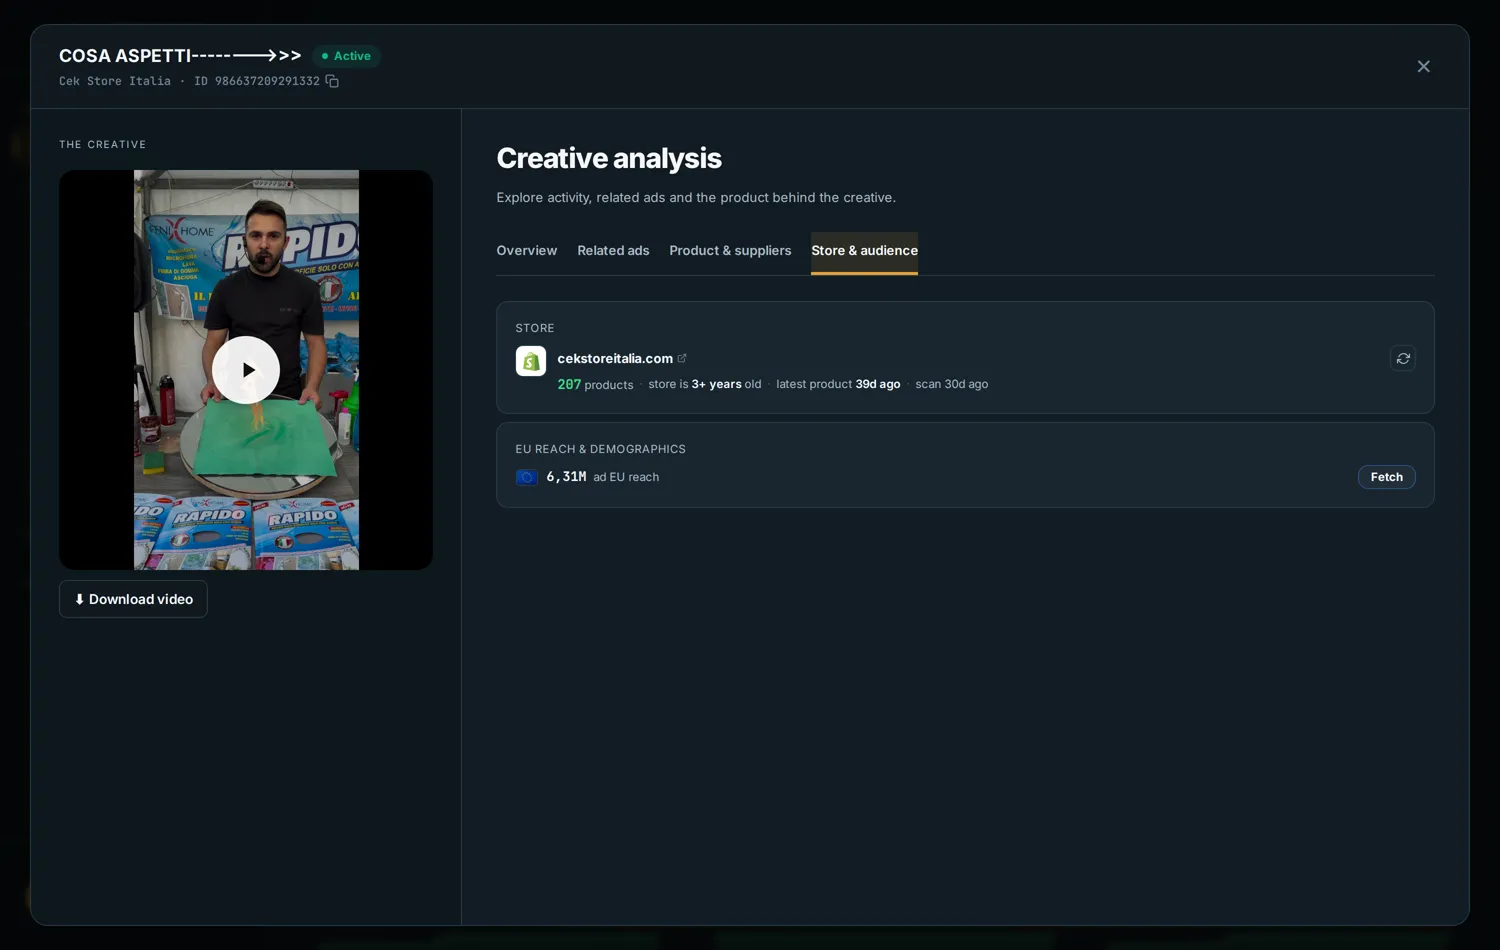Click the 'Creative analysis' heading
The image size is (1500, 950).
(609, 158)
